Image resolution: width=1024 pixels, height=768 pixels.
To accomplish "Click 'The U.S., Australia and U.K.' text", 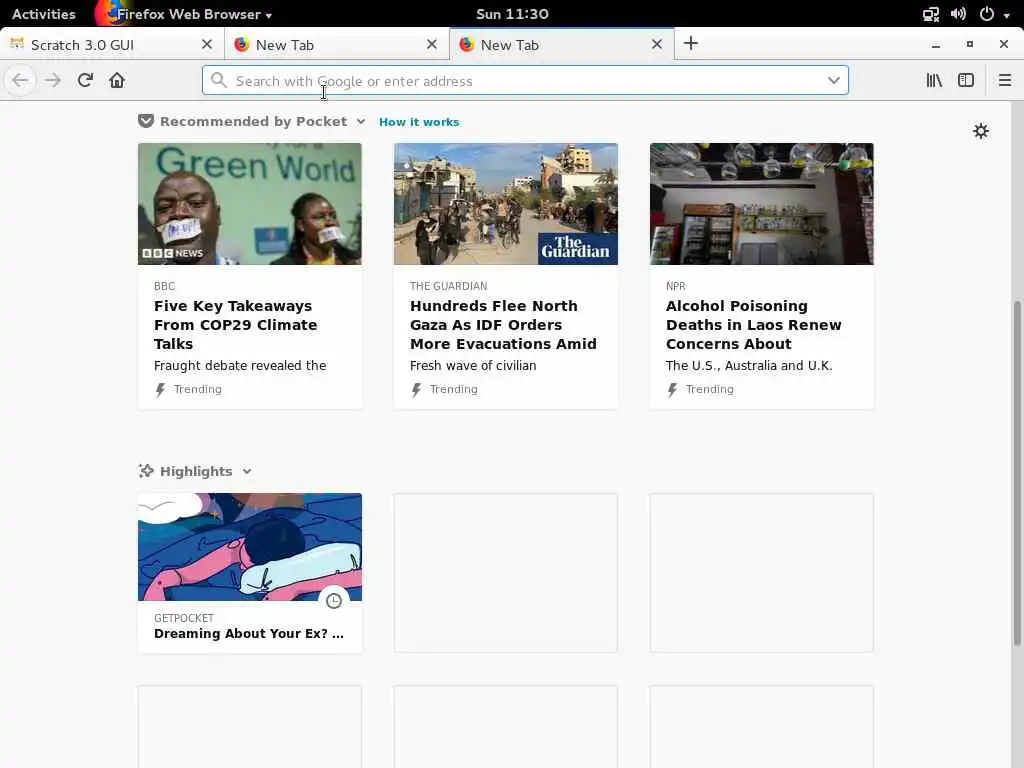I will point(749,366).
